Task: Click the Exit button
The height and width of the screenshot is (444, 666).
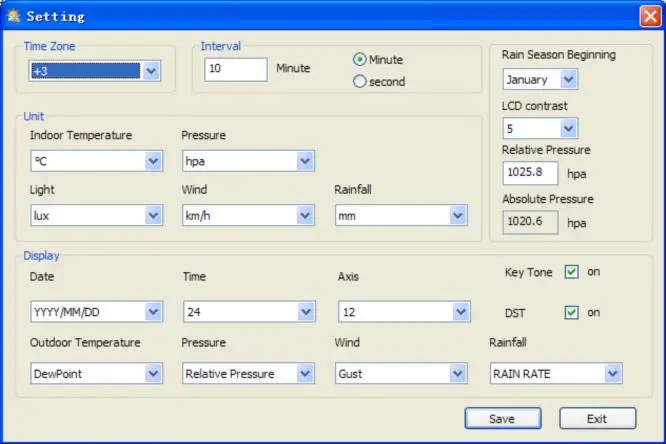Action: click(x=598, y=419)
